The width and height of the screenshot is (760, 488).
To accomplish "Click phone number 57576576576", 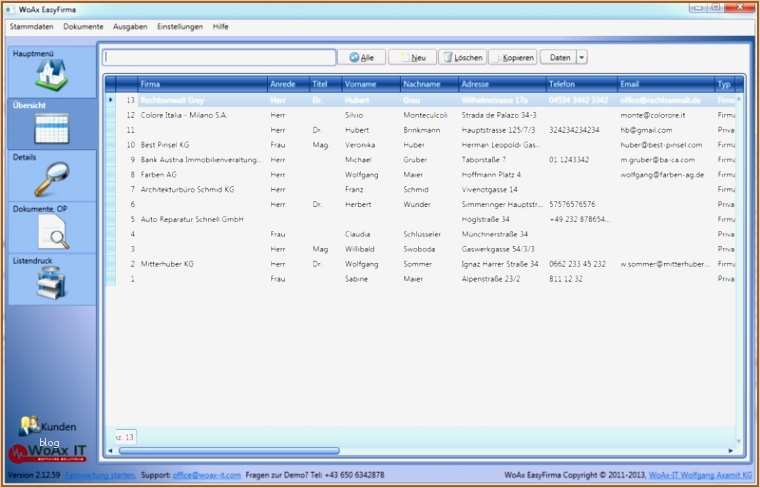I will click(572, 205).
